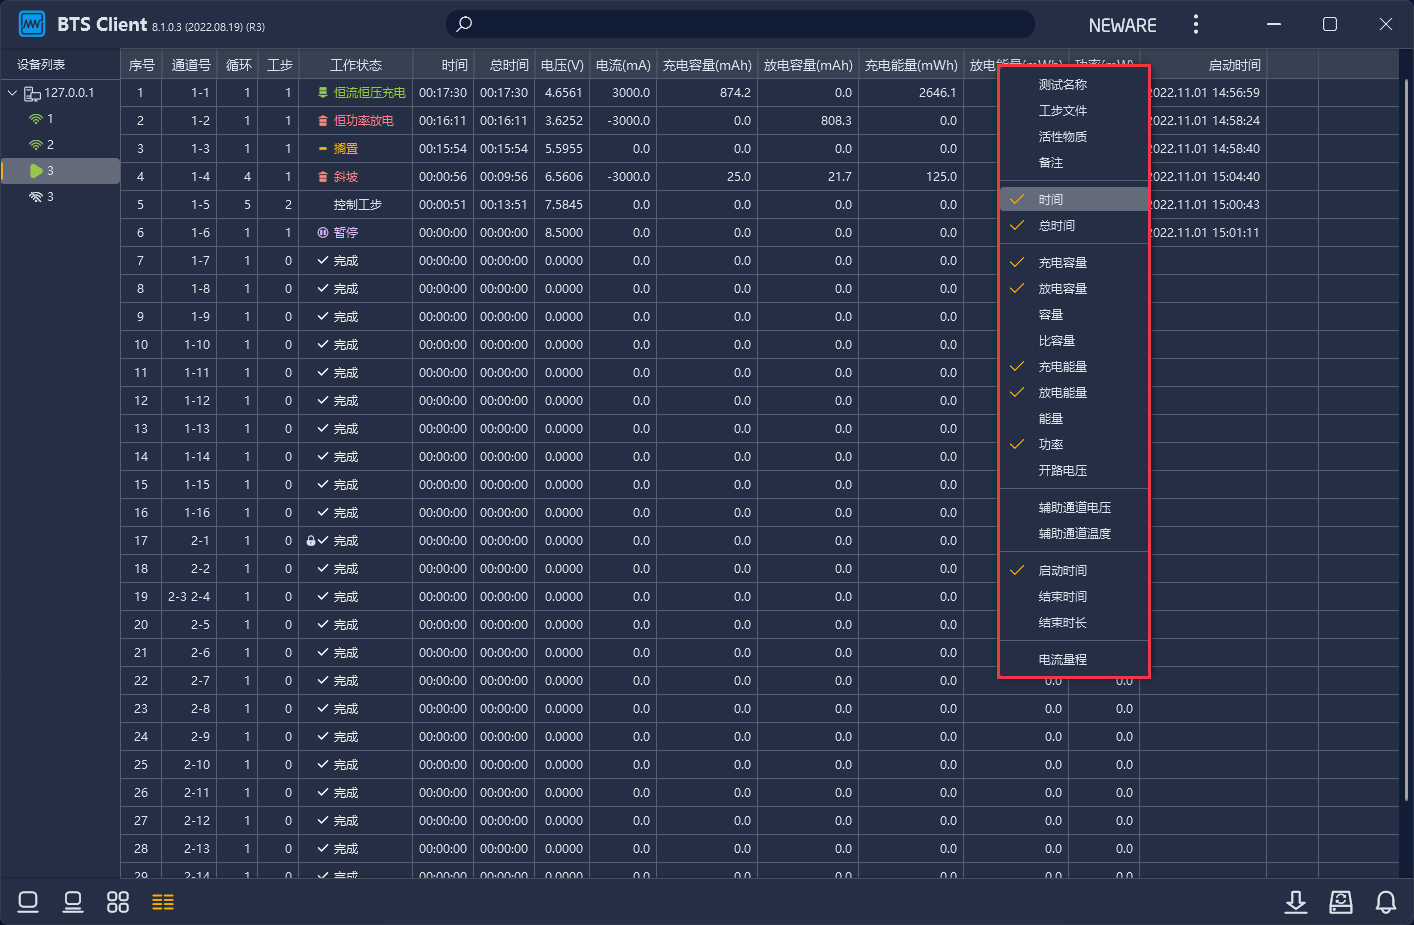
Task: Click the search magnifier icon in title bar
Action: click(x=464, y=24)
